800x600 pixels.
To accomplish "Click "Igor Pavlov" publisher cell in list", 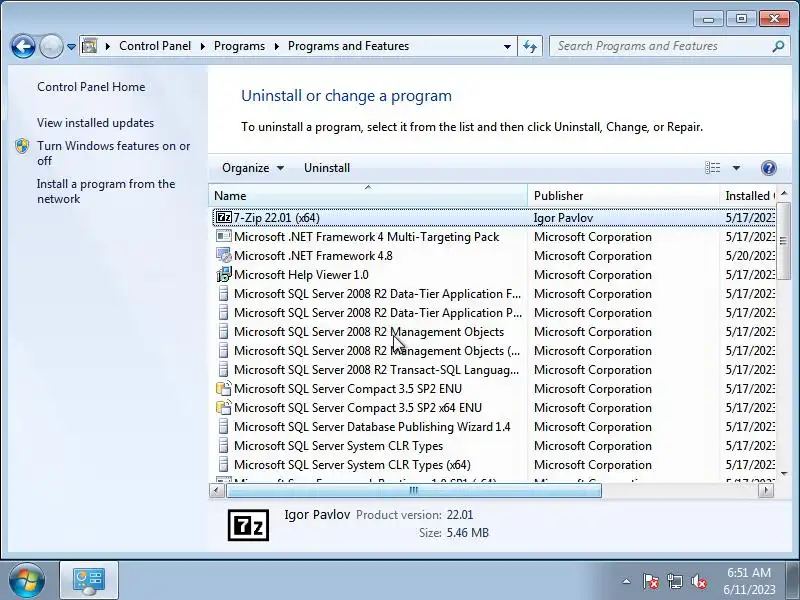I will (563, 218).
